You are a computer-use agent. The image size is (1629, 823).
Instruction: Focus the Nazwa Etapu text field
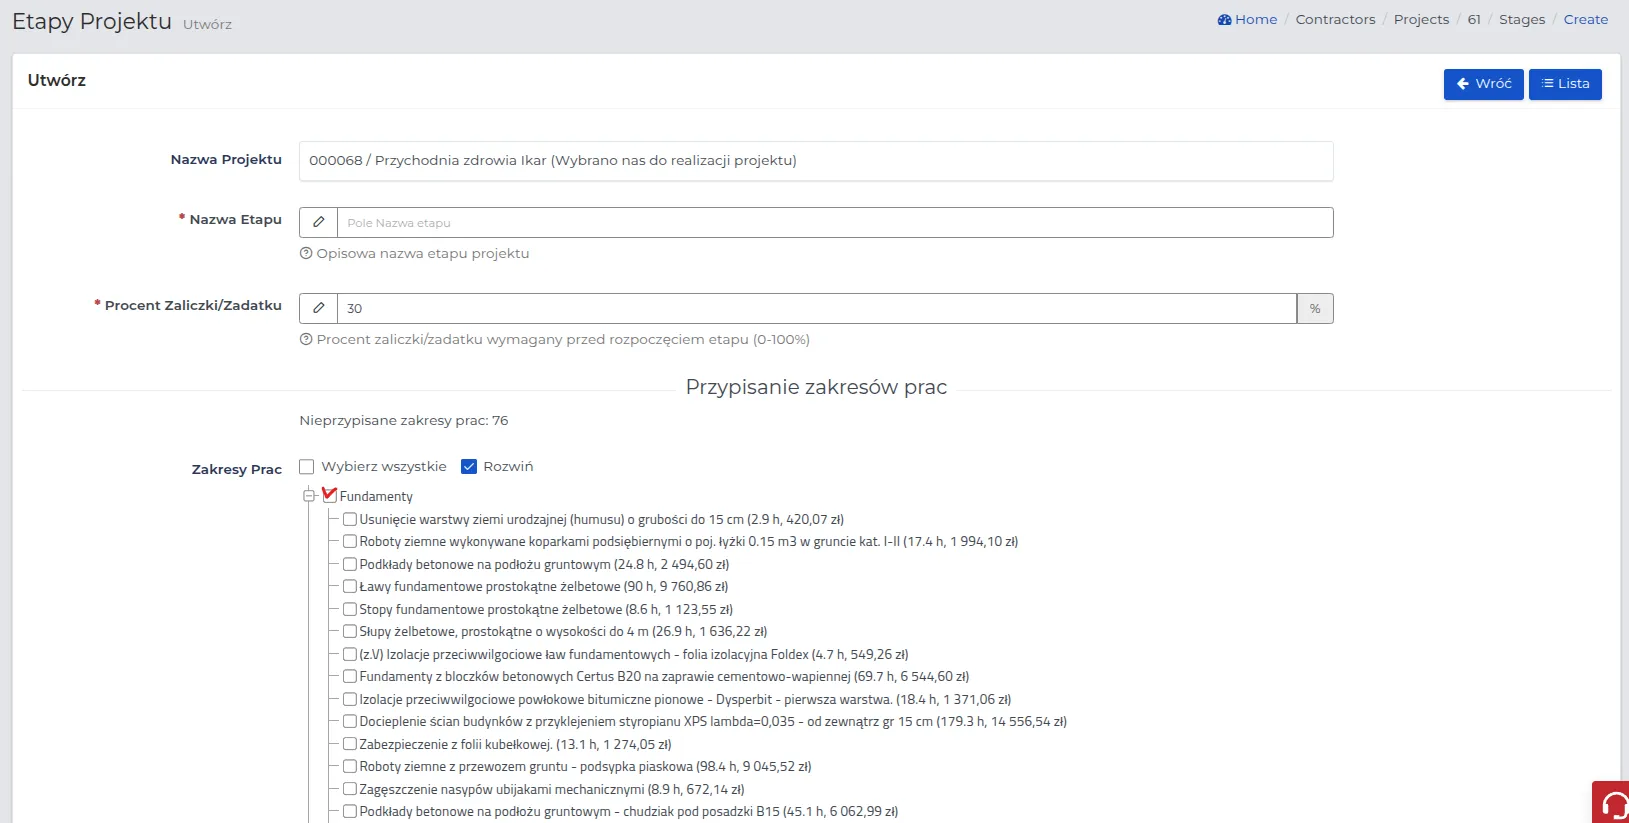834,223
